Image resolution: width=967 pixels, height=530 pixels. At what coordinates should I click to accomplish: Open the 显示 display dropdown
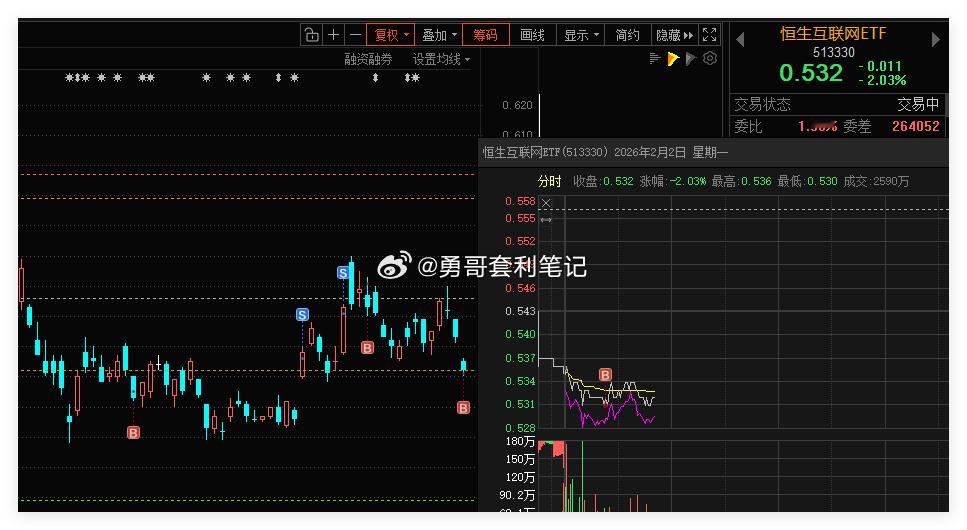click(581, 35)
